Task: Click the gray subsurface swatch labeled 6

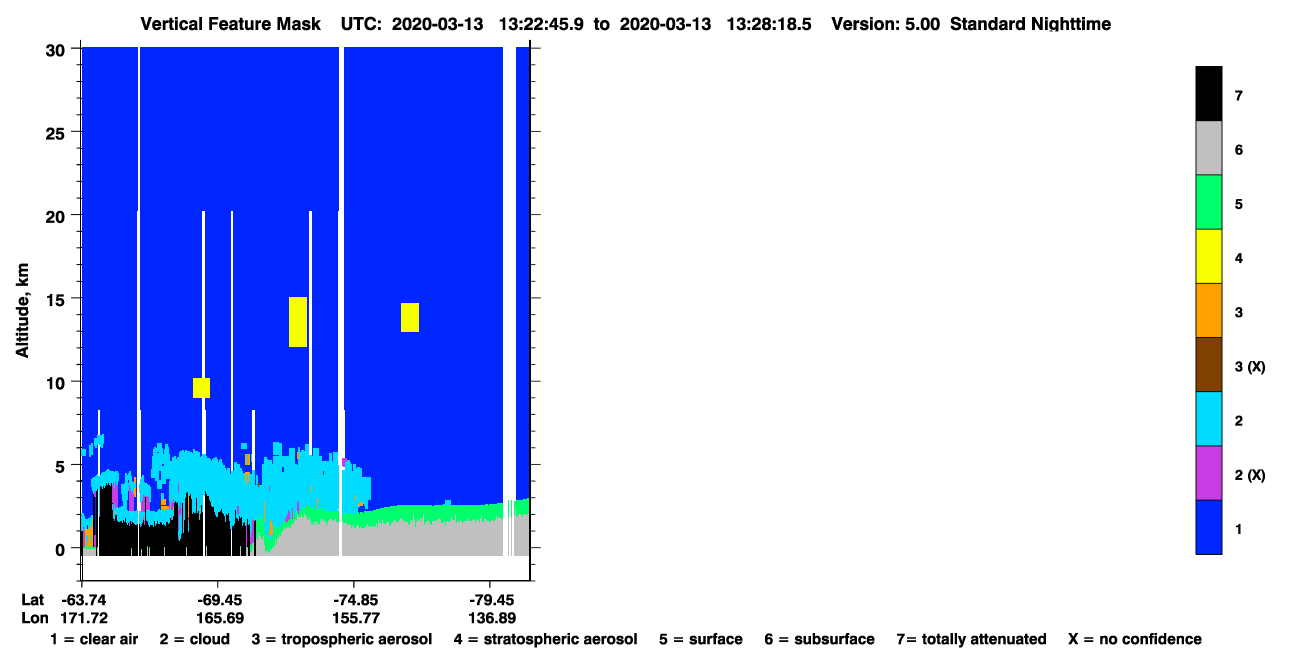Action: click(x=1208, y=148)
